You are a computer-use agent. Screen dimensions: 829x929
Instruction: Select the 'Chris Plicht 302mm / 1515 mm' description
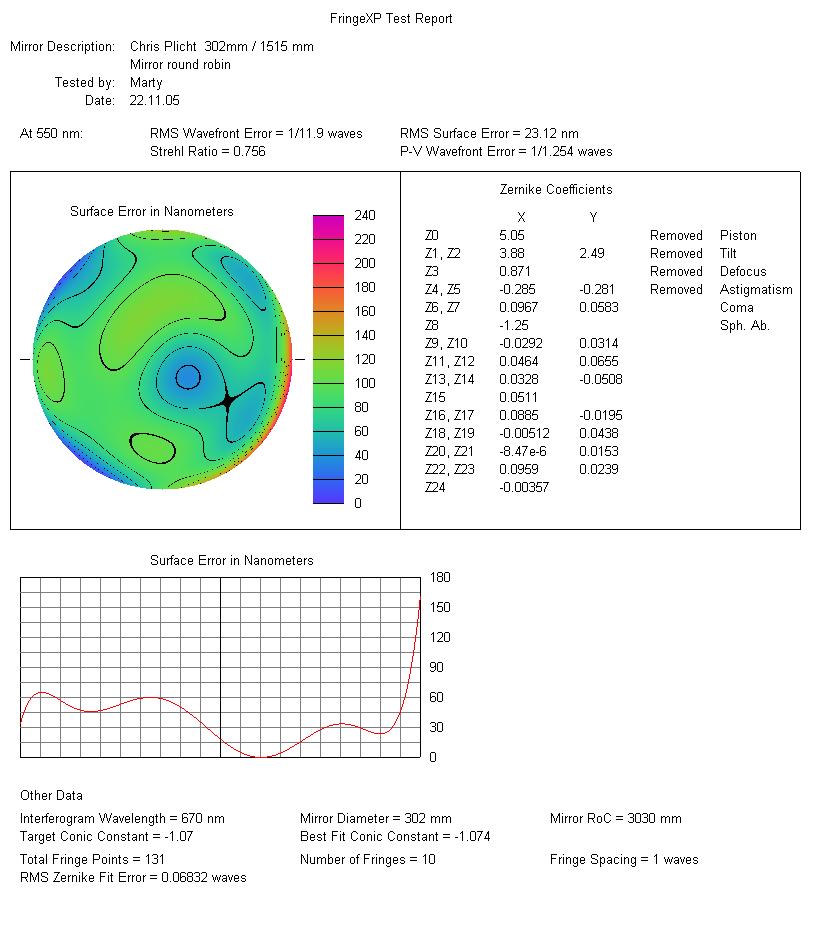point(222,46)
